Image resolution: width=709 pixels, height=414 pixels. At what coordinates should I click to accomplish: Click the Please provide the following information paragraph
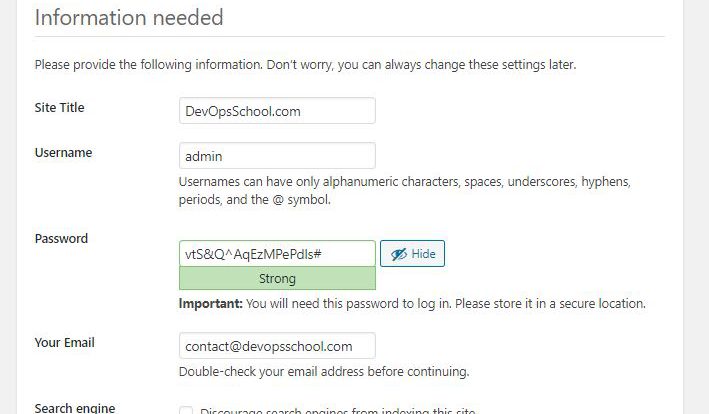[x=305, y=65]
